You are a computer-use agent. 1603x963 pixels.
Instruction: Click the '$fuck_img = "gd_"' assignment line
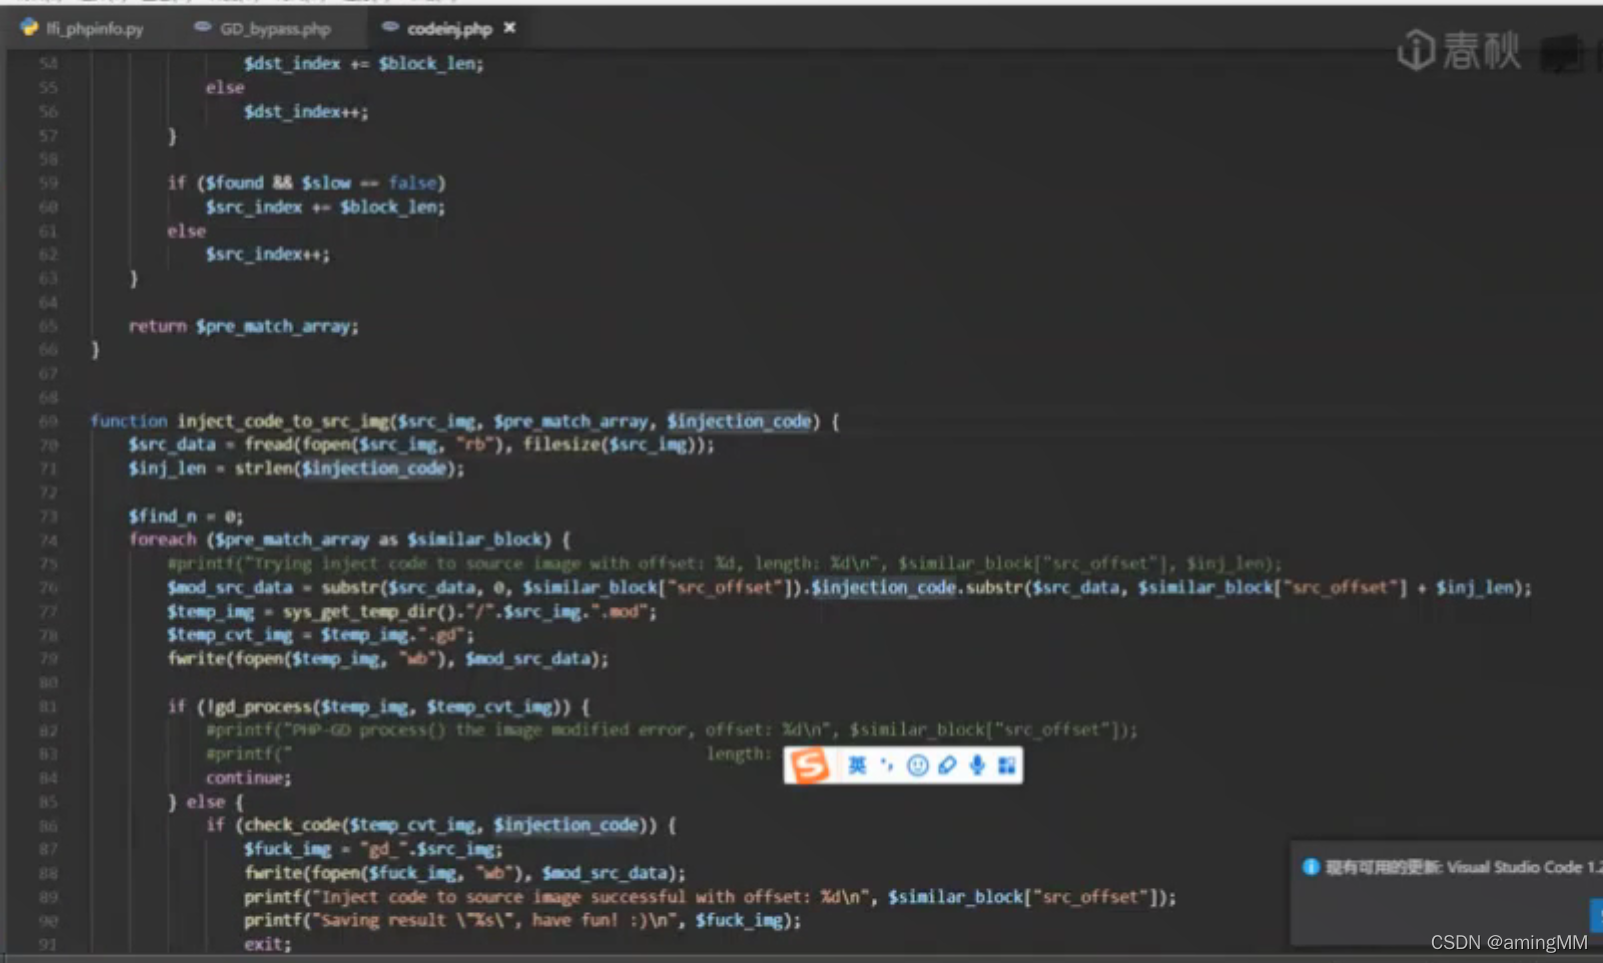click(x=373, y=849)
